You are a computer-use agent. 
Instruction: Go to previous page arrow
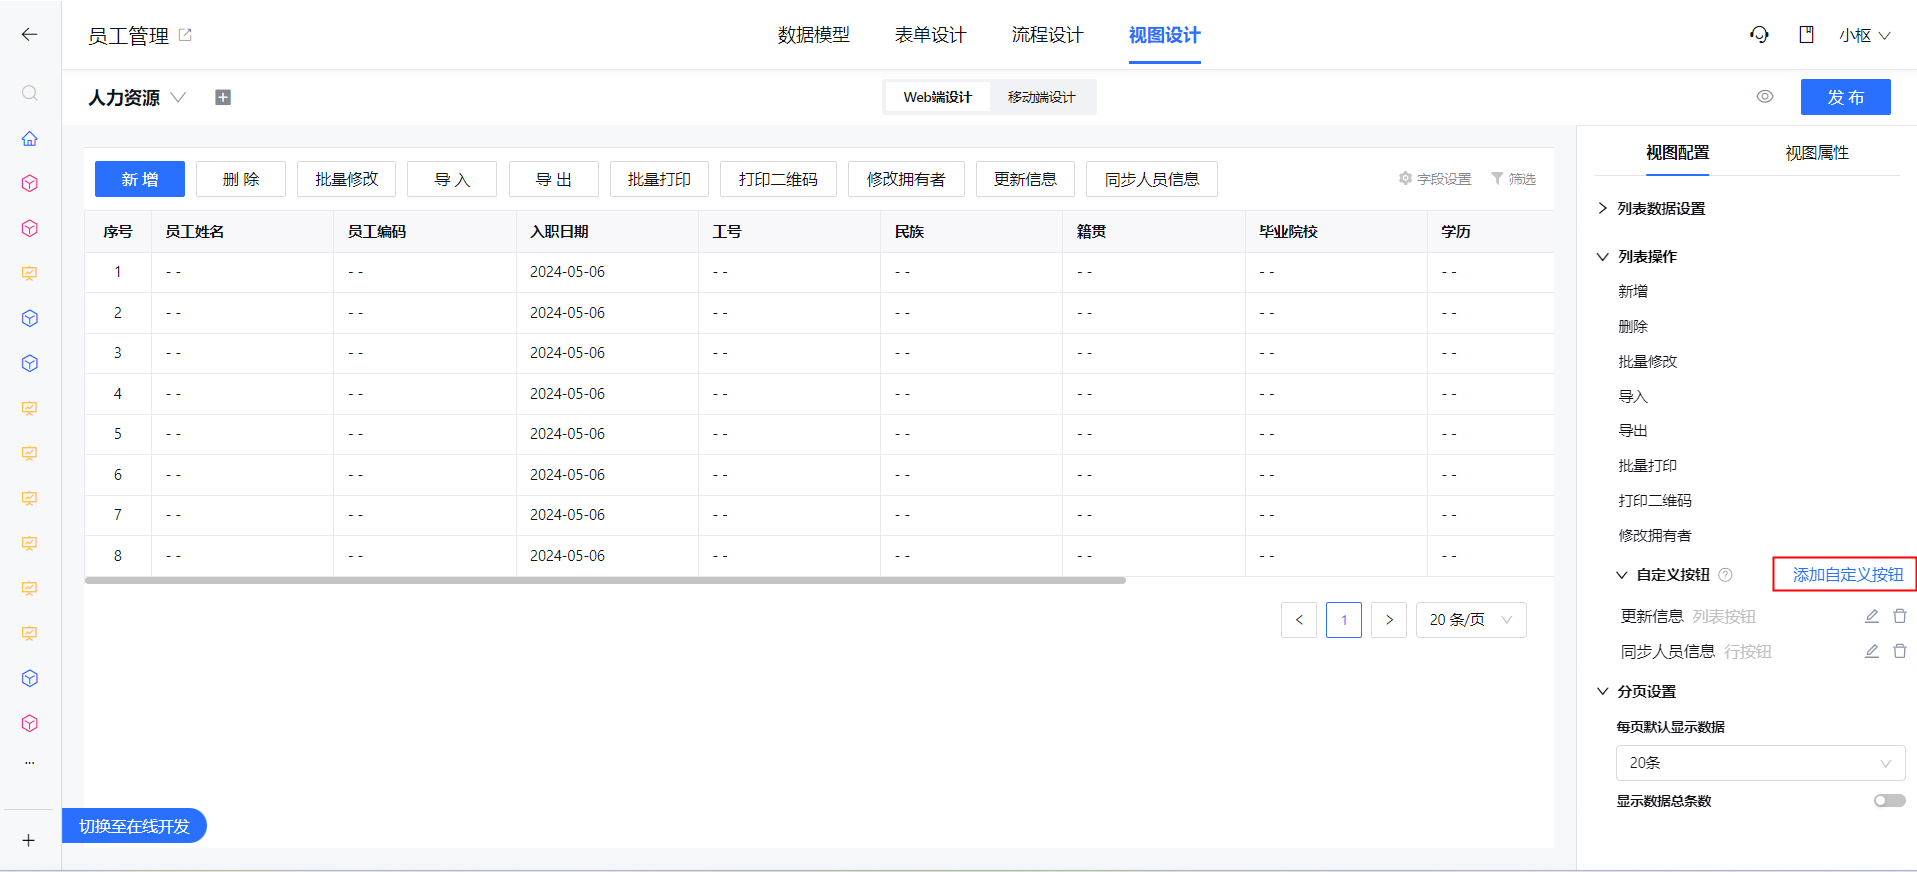1299,620
